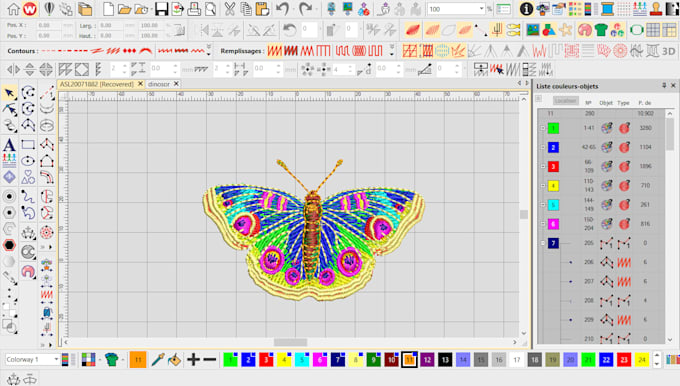
Task: Save the design with the floppy disk icon
Action: 161,9
